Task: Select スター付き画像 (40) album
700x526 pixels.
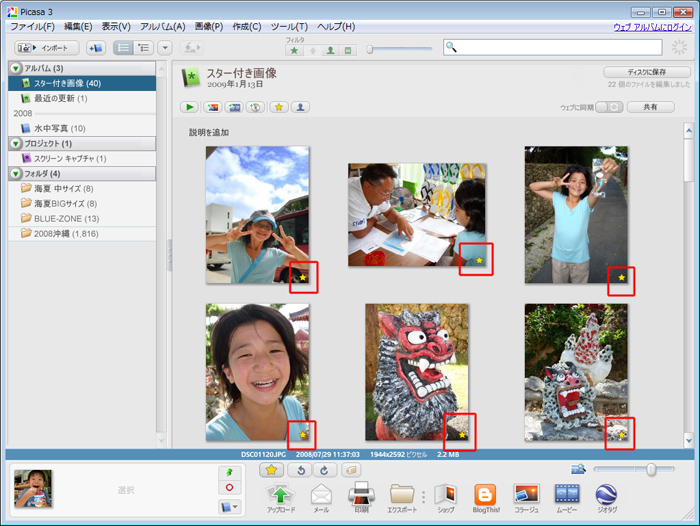Action: click(82, 83)
